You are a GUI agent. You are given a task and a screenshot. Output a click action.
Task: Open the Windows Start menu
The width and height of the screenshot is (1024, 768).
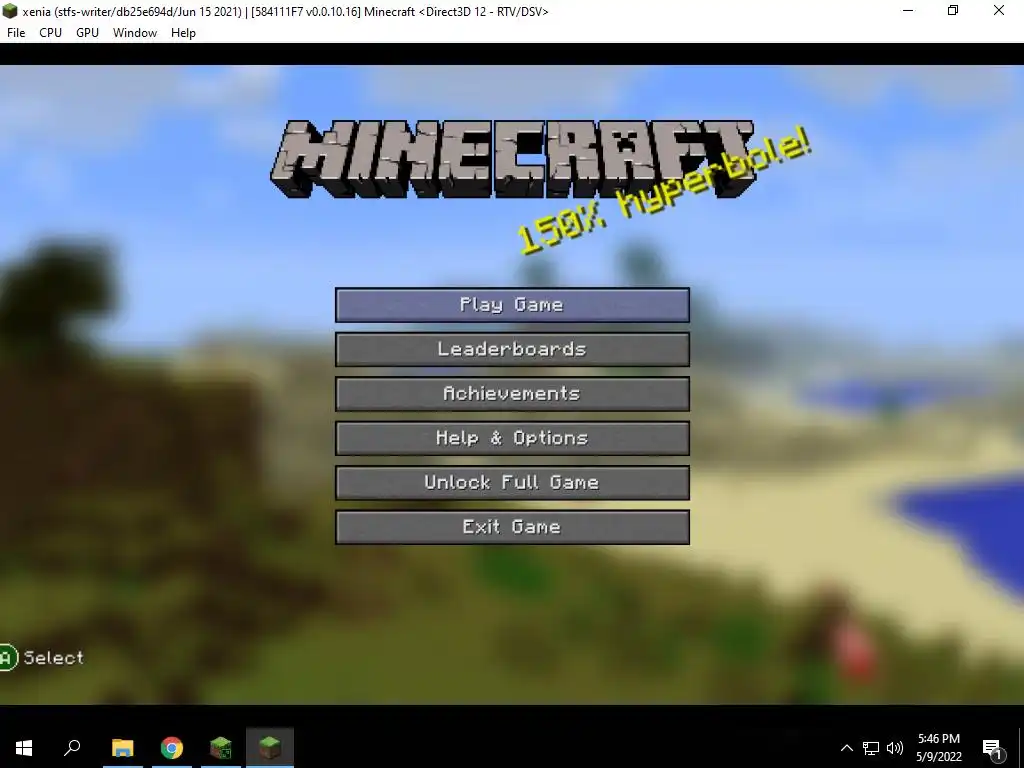(x=24, y=748)
